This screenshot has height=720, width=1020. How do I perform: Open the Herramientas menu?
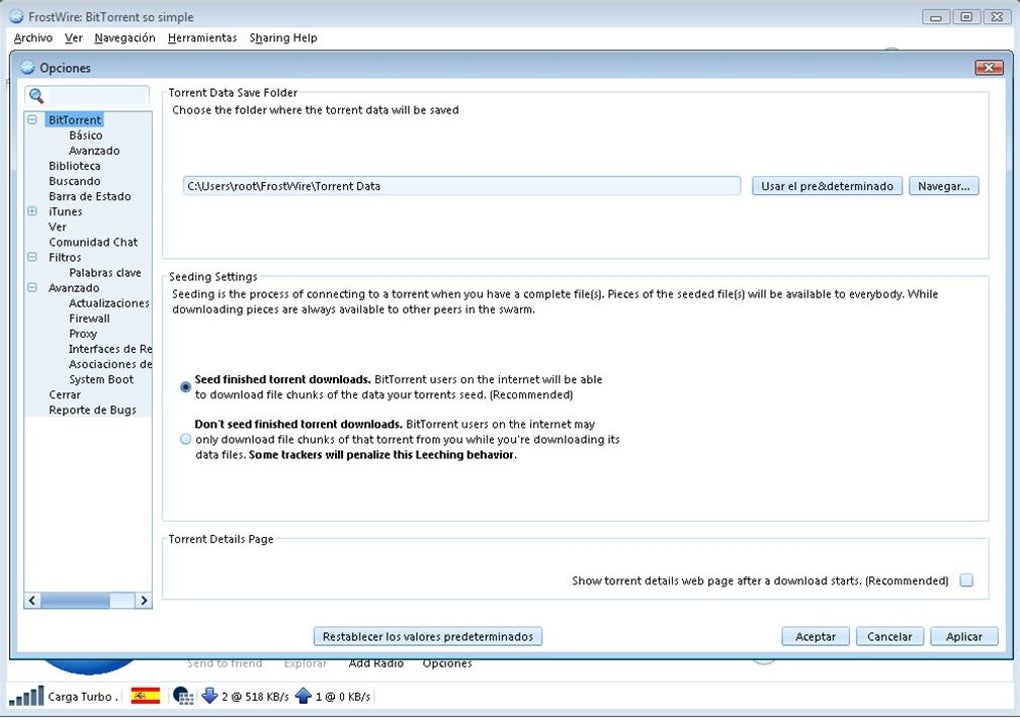point(202,38)
